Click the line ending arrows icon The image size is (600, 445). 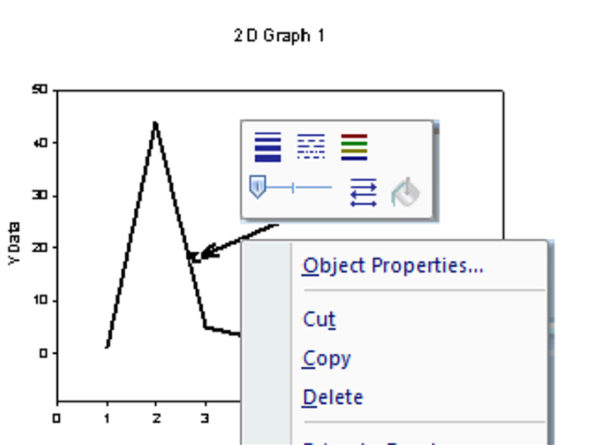[362, 191]
